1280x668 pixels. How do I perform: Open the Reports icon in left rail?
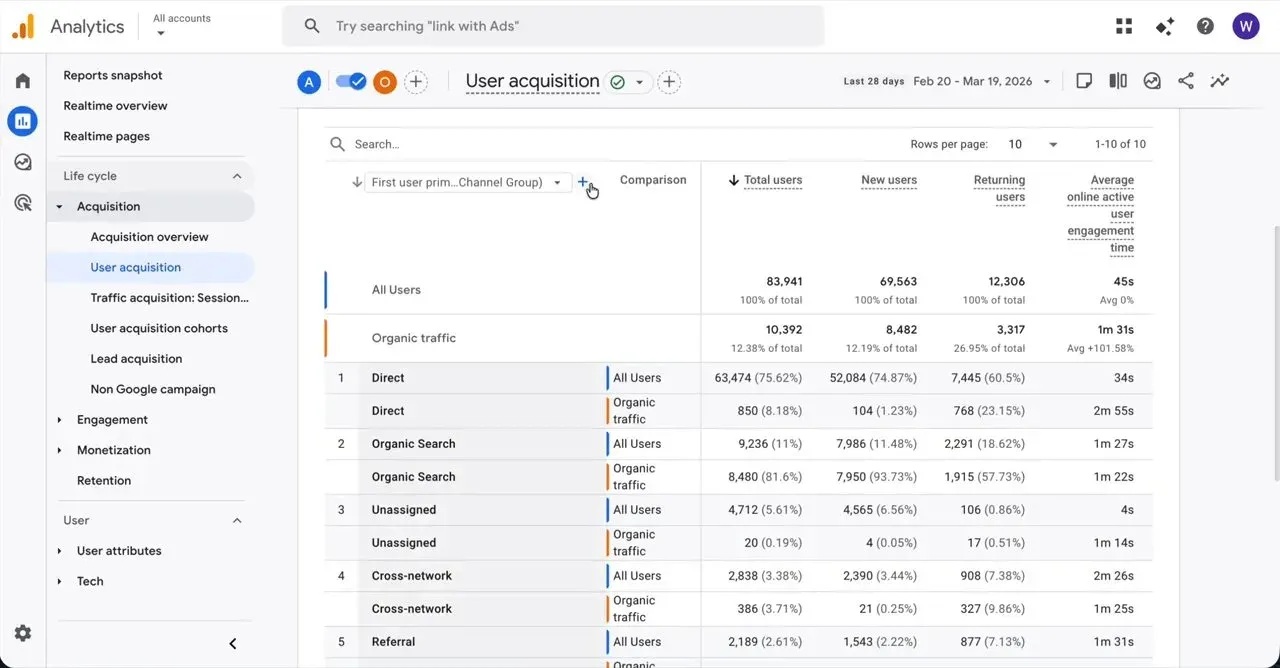coord(23,121)
